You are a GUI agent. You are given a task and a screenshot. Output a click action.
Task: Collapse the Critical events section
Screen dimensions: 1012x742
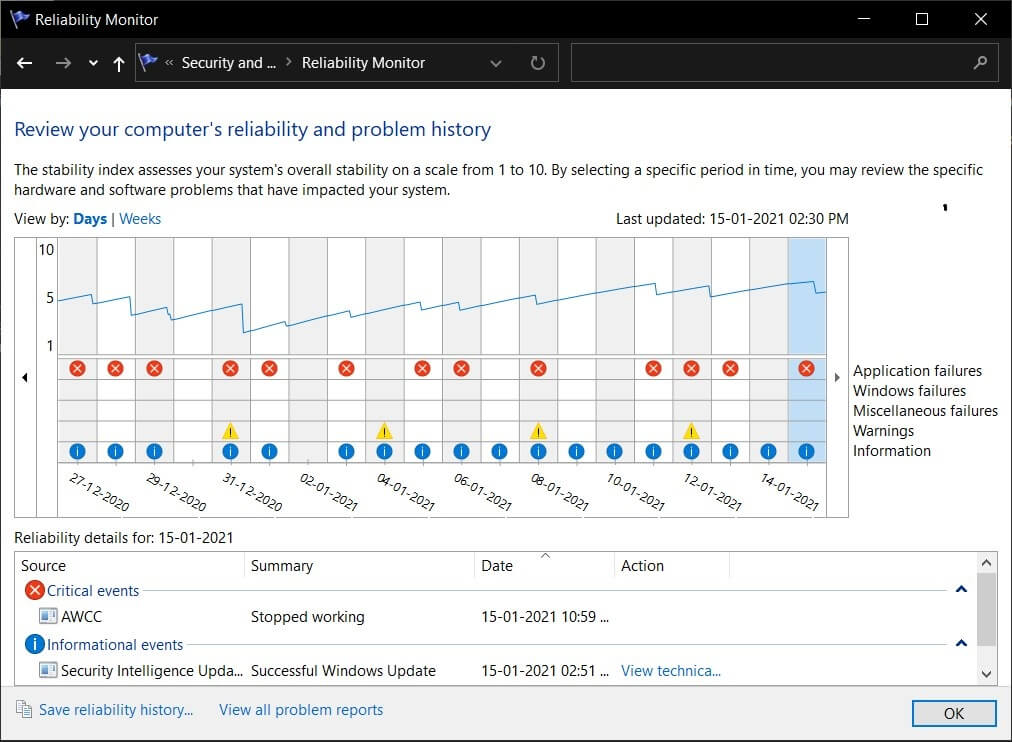click(x=961, y=589)
